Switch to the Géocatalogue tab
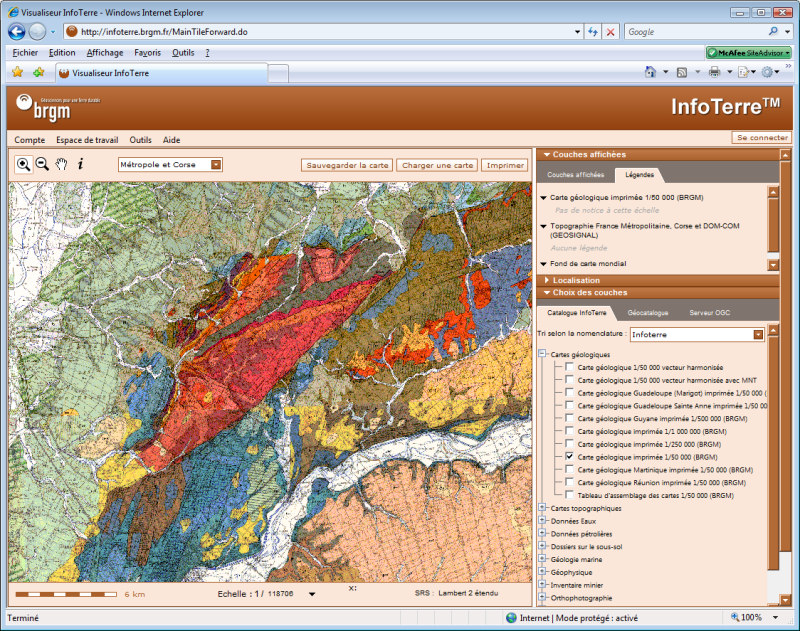Image resolution: width=800 pixels, height=631 pixels. (x=648, y=313)
